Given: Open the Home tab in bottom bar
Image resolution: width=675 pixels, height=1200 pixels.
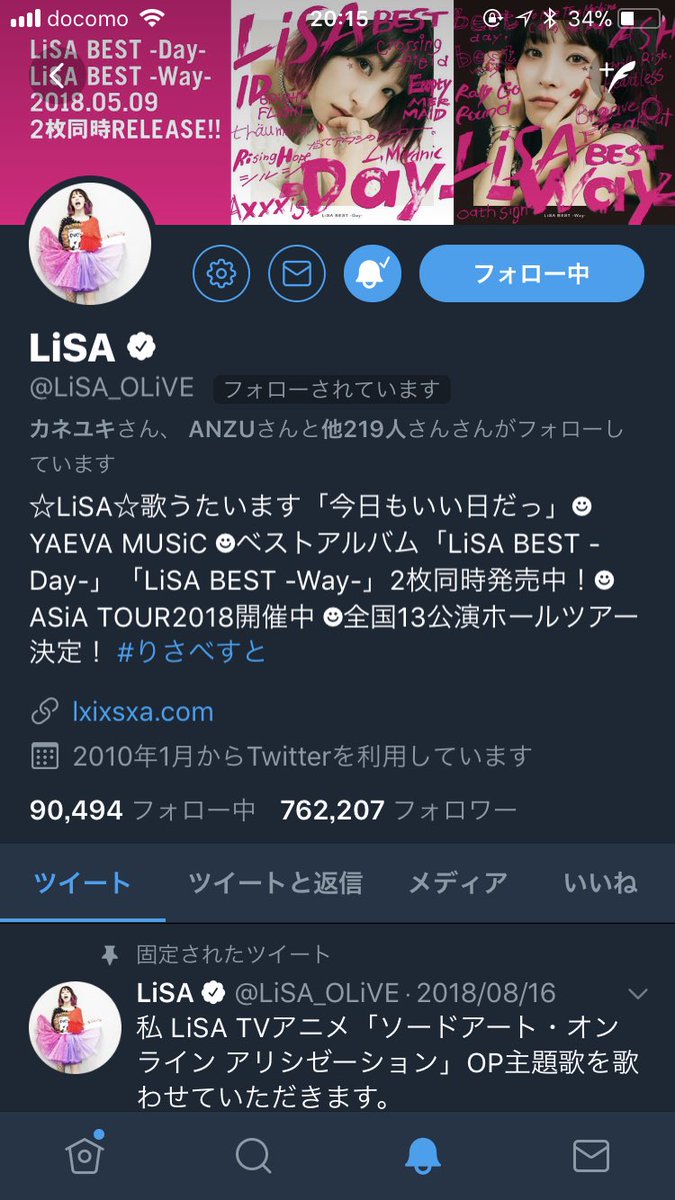Looking at the screenshot, I should pos(84,1155).
